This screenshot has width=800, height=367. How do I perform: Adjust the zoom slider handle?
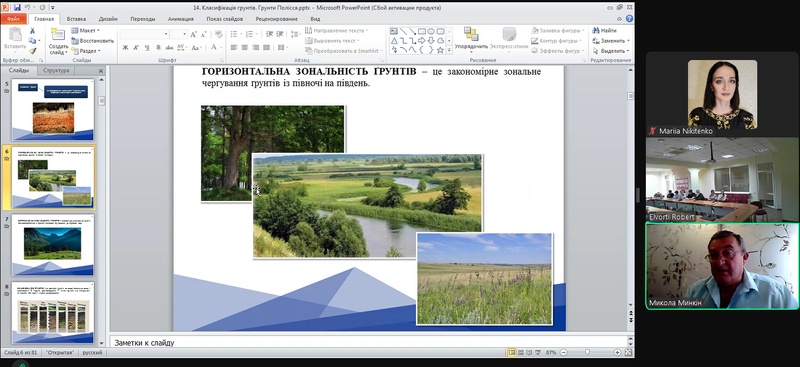click(x=588, y=352)
